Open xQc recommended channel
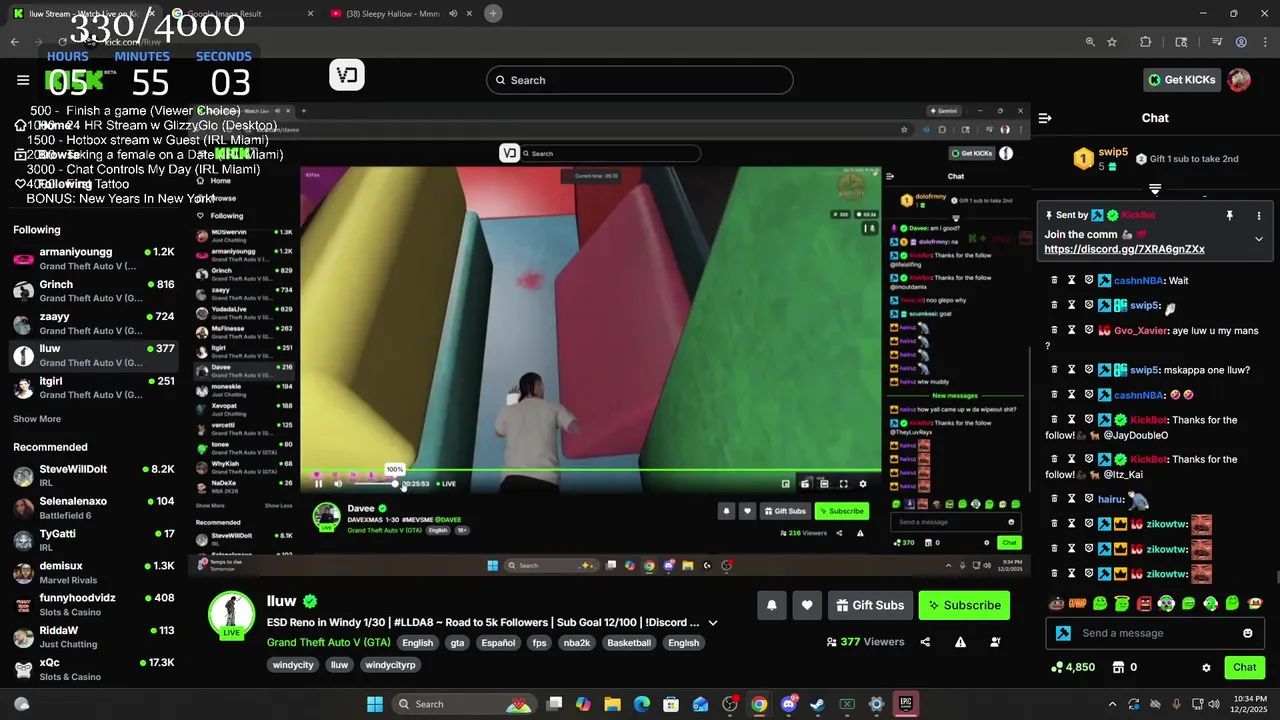1280x720 pixels. pos(93,669)
